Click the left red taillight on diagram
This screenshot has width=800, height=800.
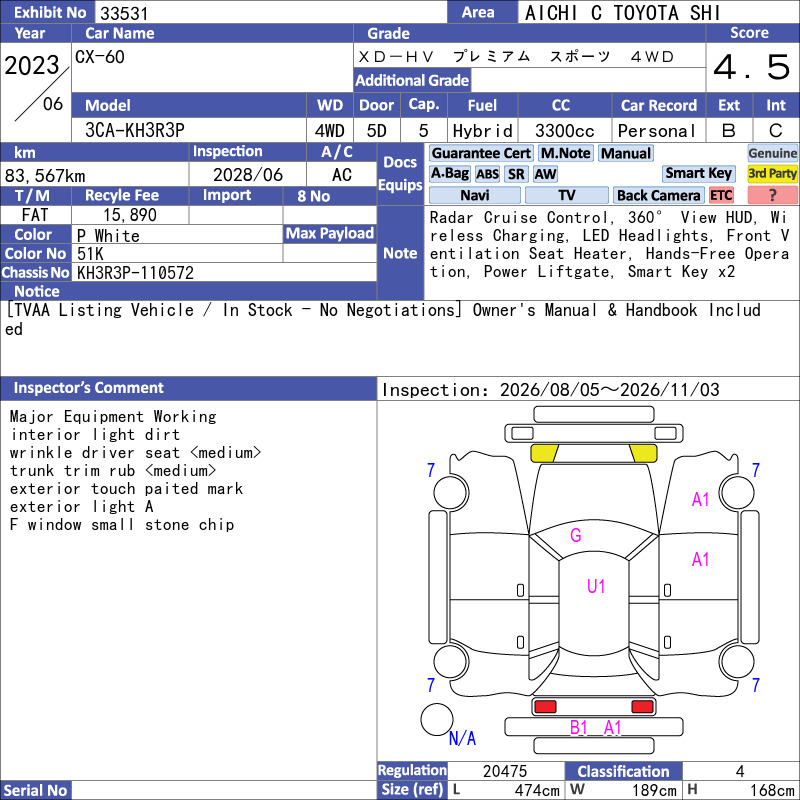click(545, 707)
